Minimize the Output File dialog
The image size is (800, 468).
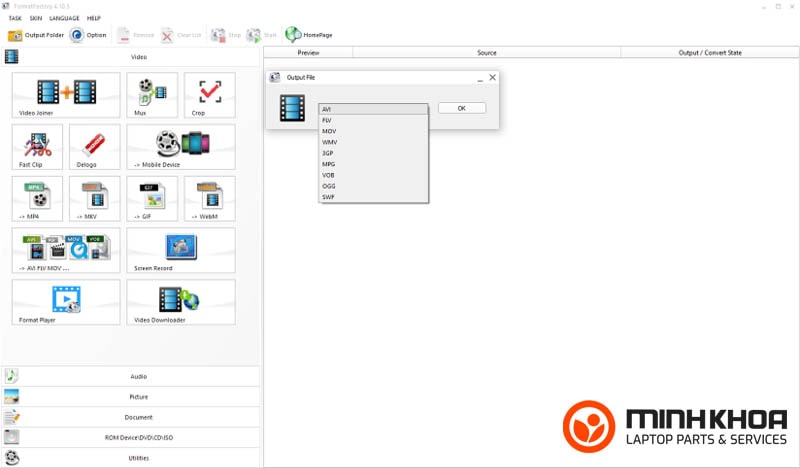click(480, 78)
